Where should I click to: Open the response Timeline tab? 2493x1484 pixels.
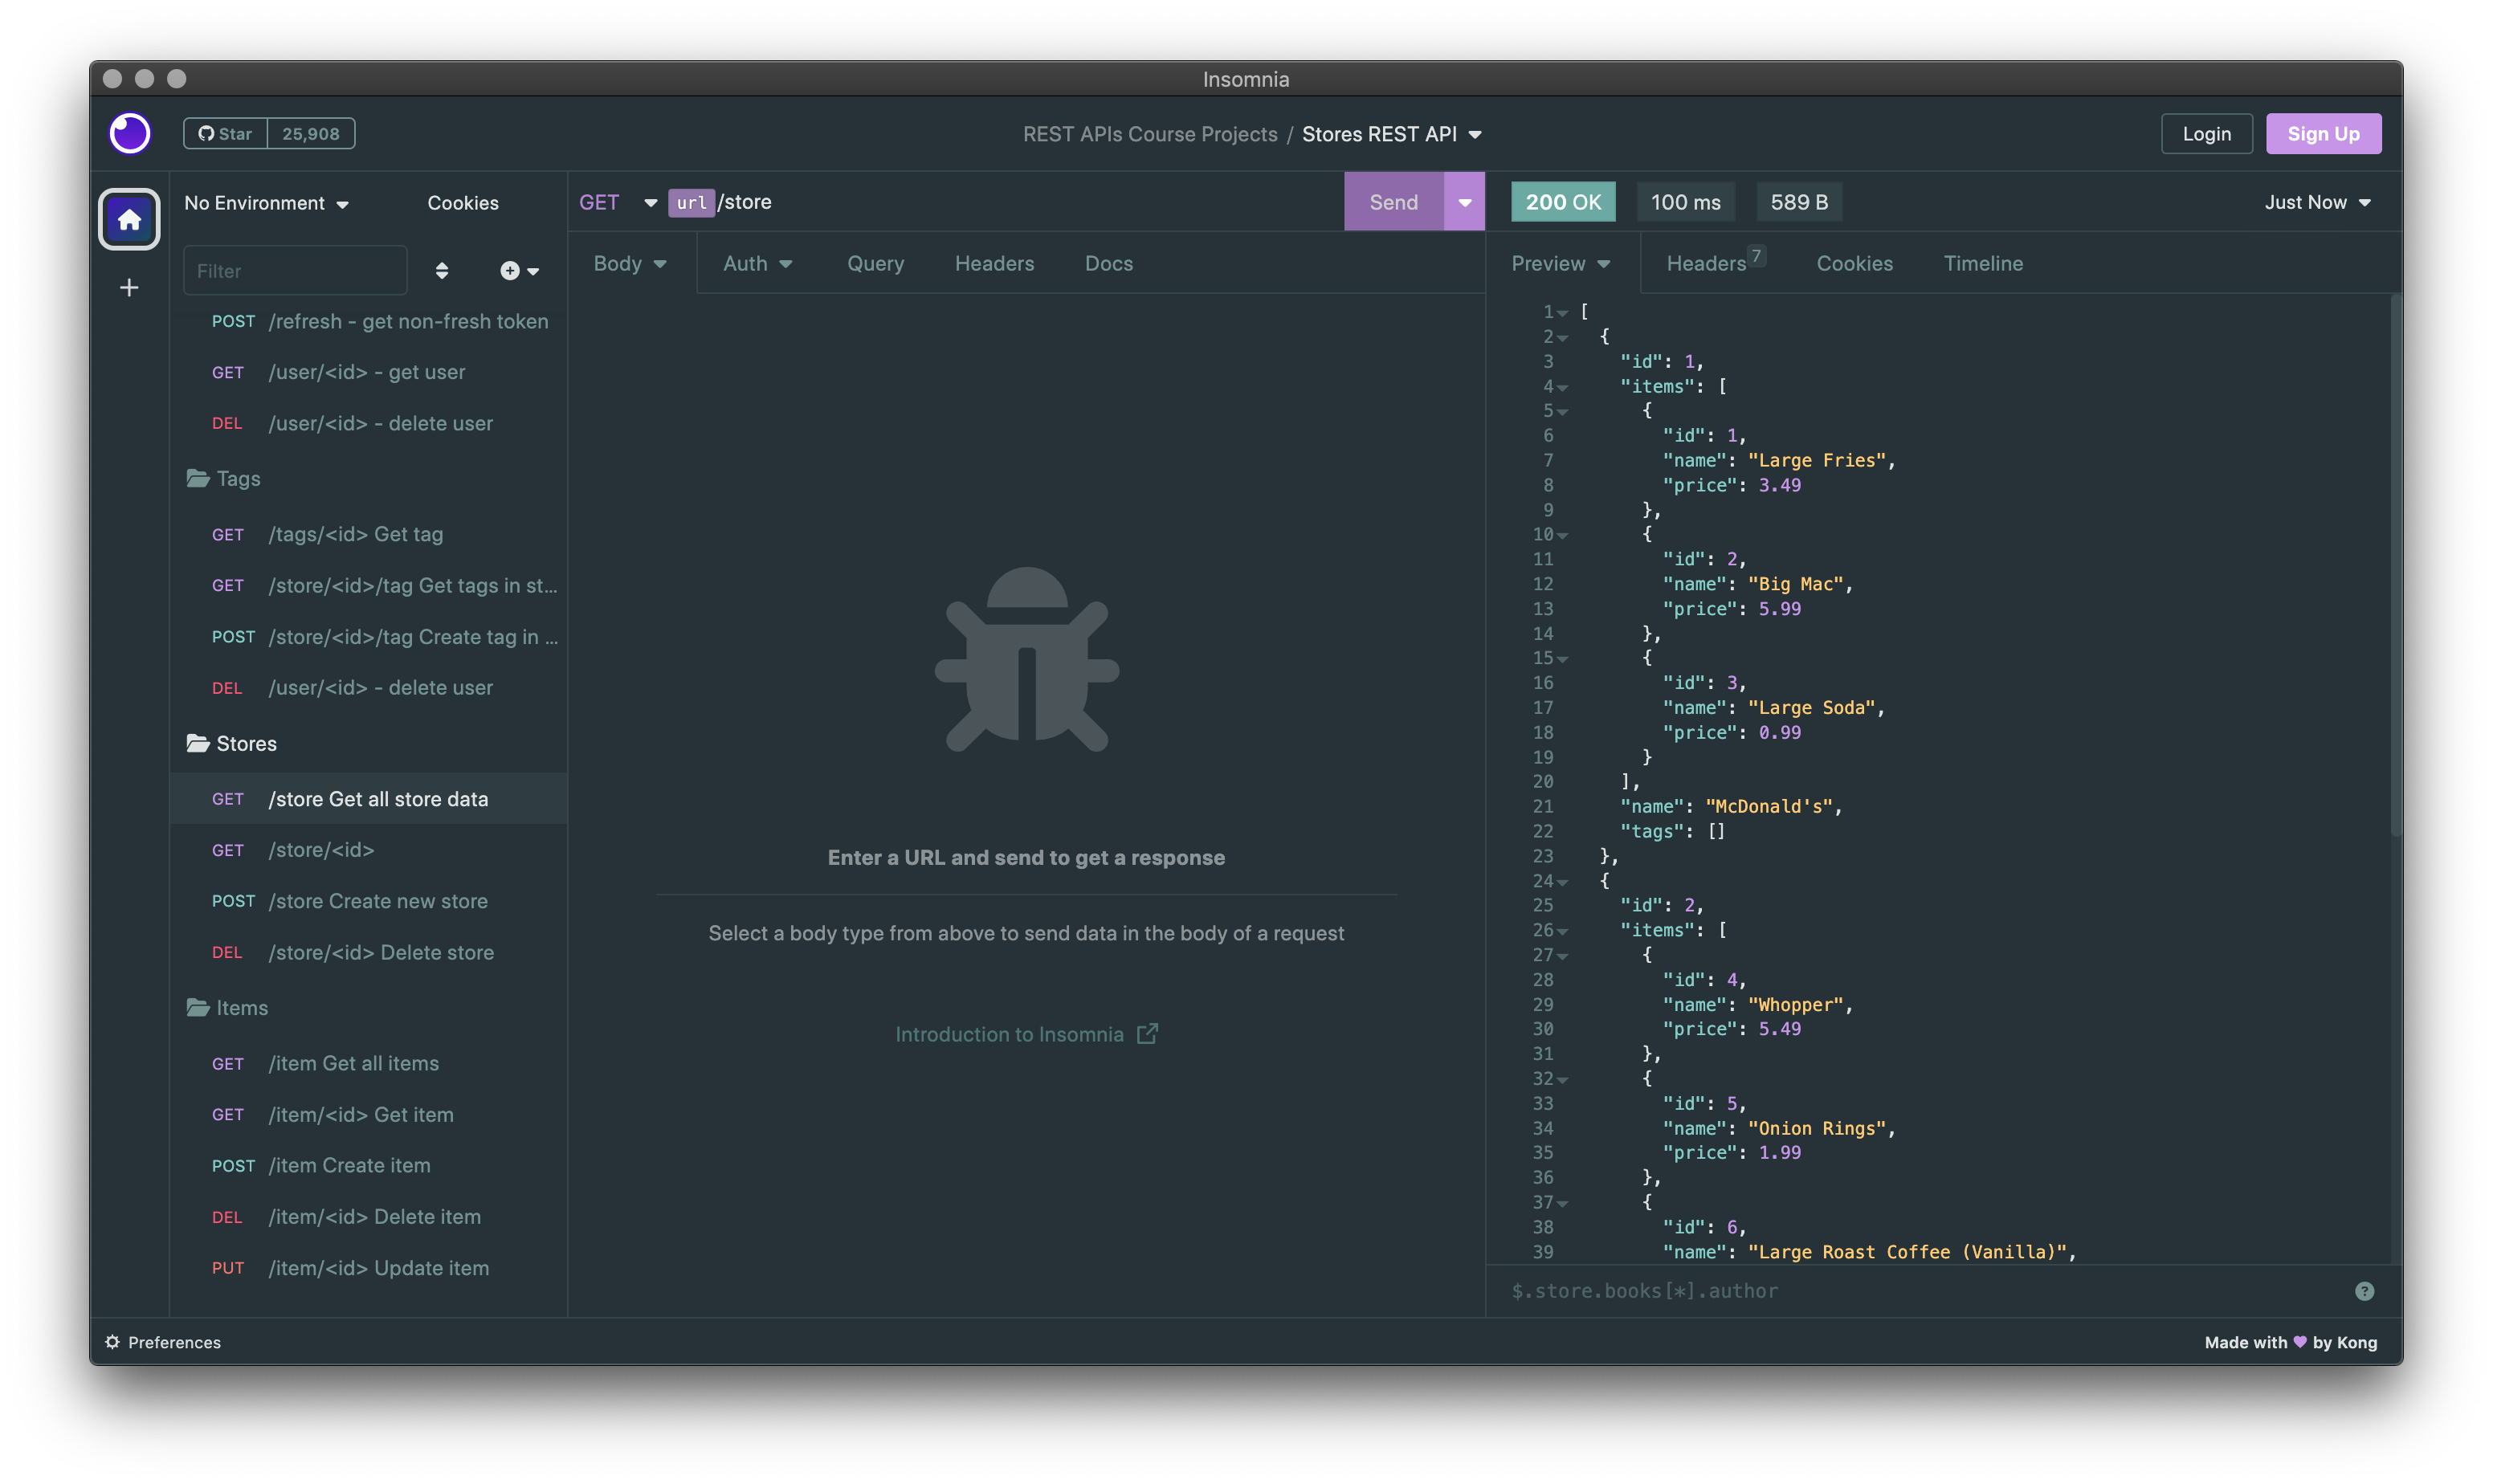pyautogui.click(x=1982, y=263)
